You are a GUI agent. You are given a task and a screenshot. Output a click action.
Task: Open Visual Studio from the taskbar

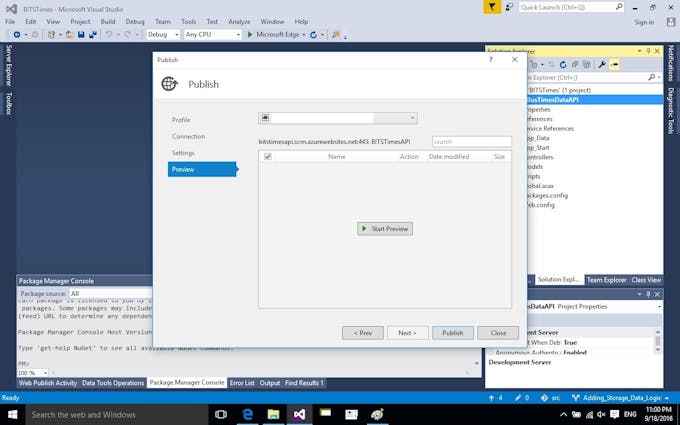(299, 414)
